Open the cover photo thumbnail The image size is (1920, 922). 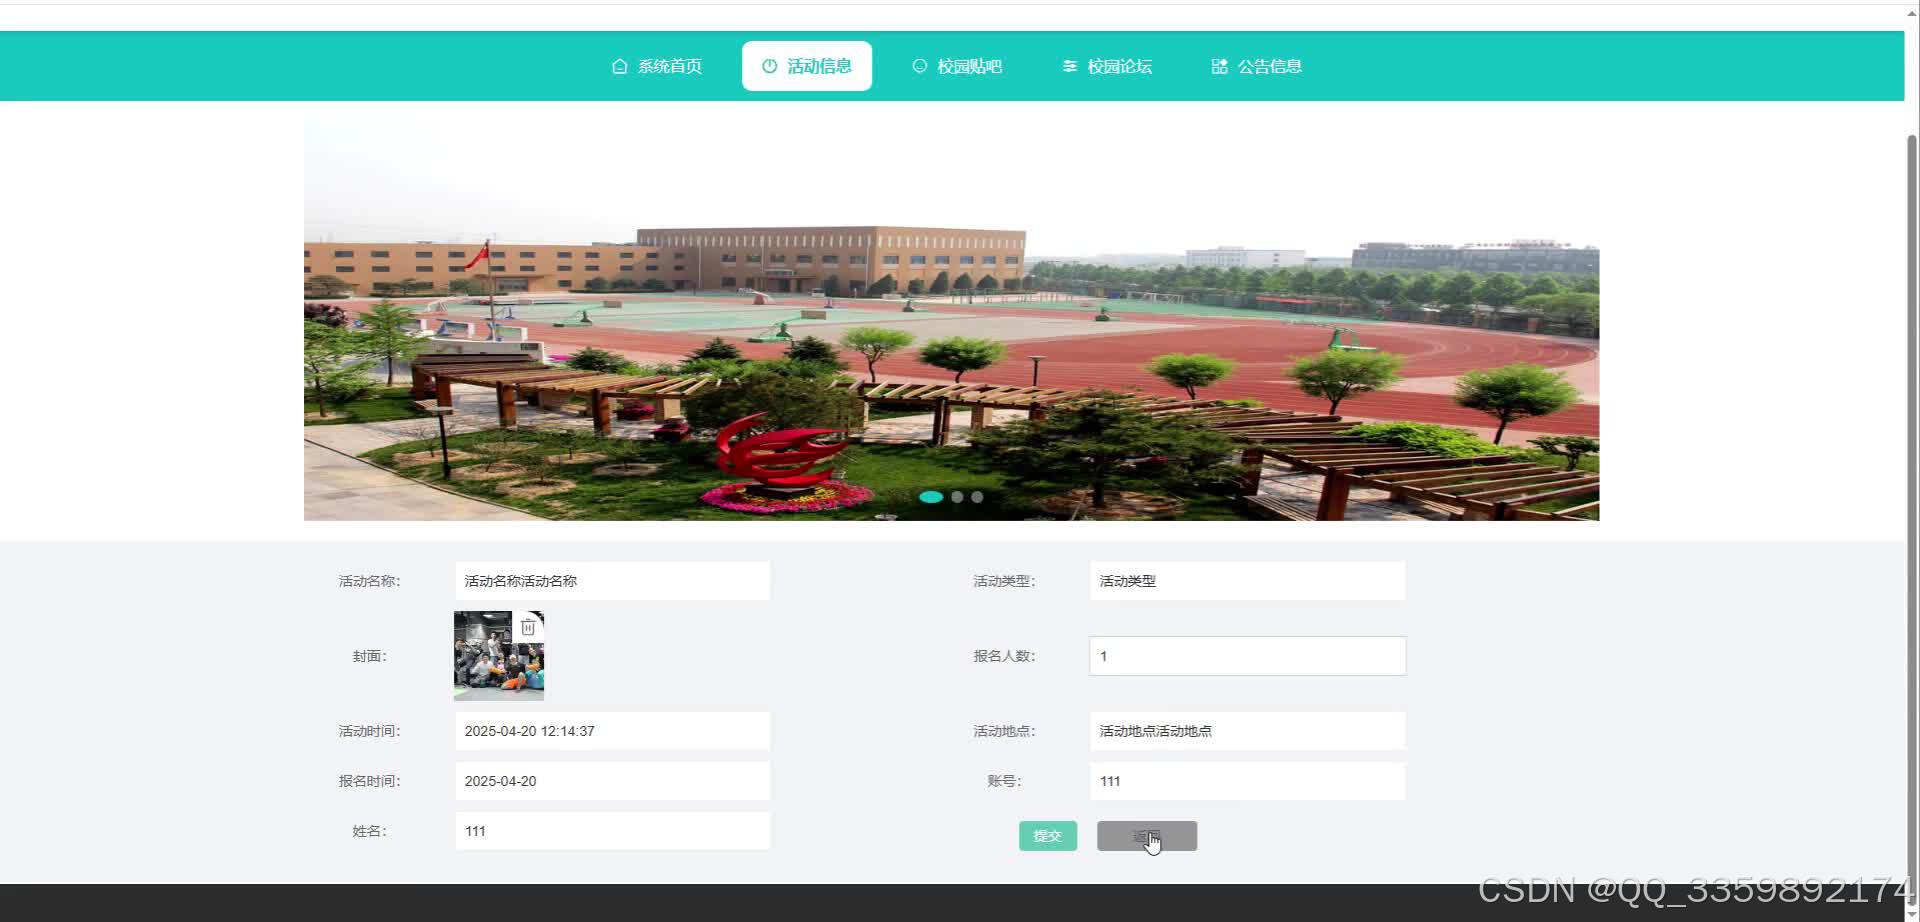pyautogui.click(x=499, y=656)
